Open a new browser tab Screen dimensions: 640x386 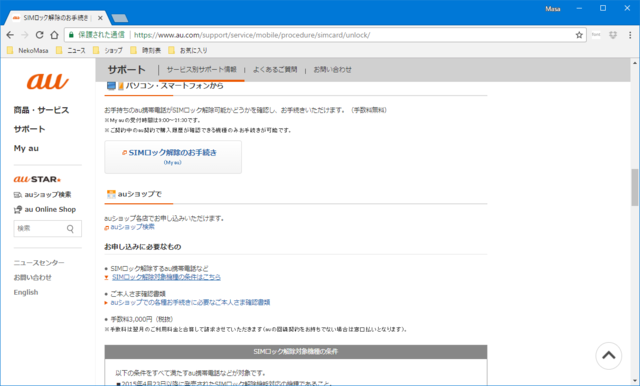120,18
